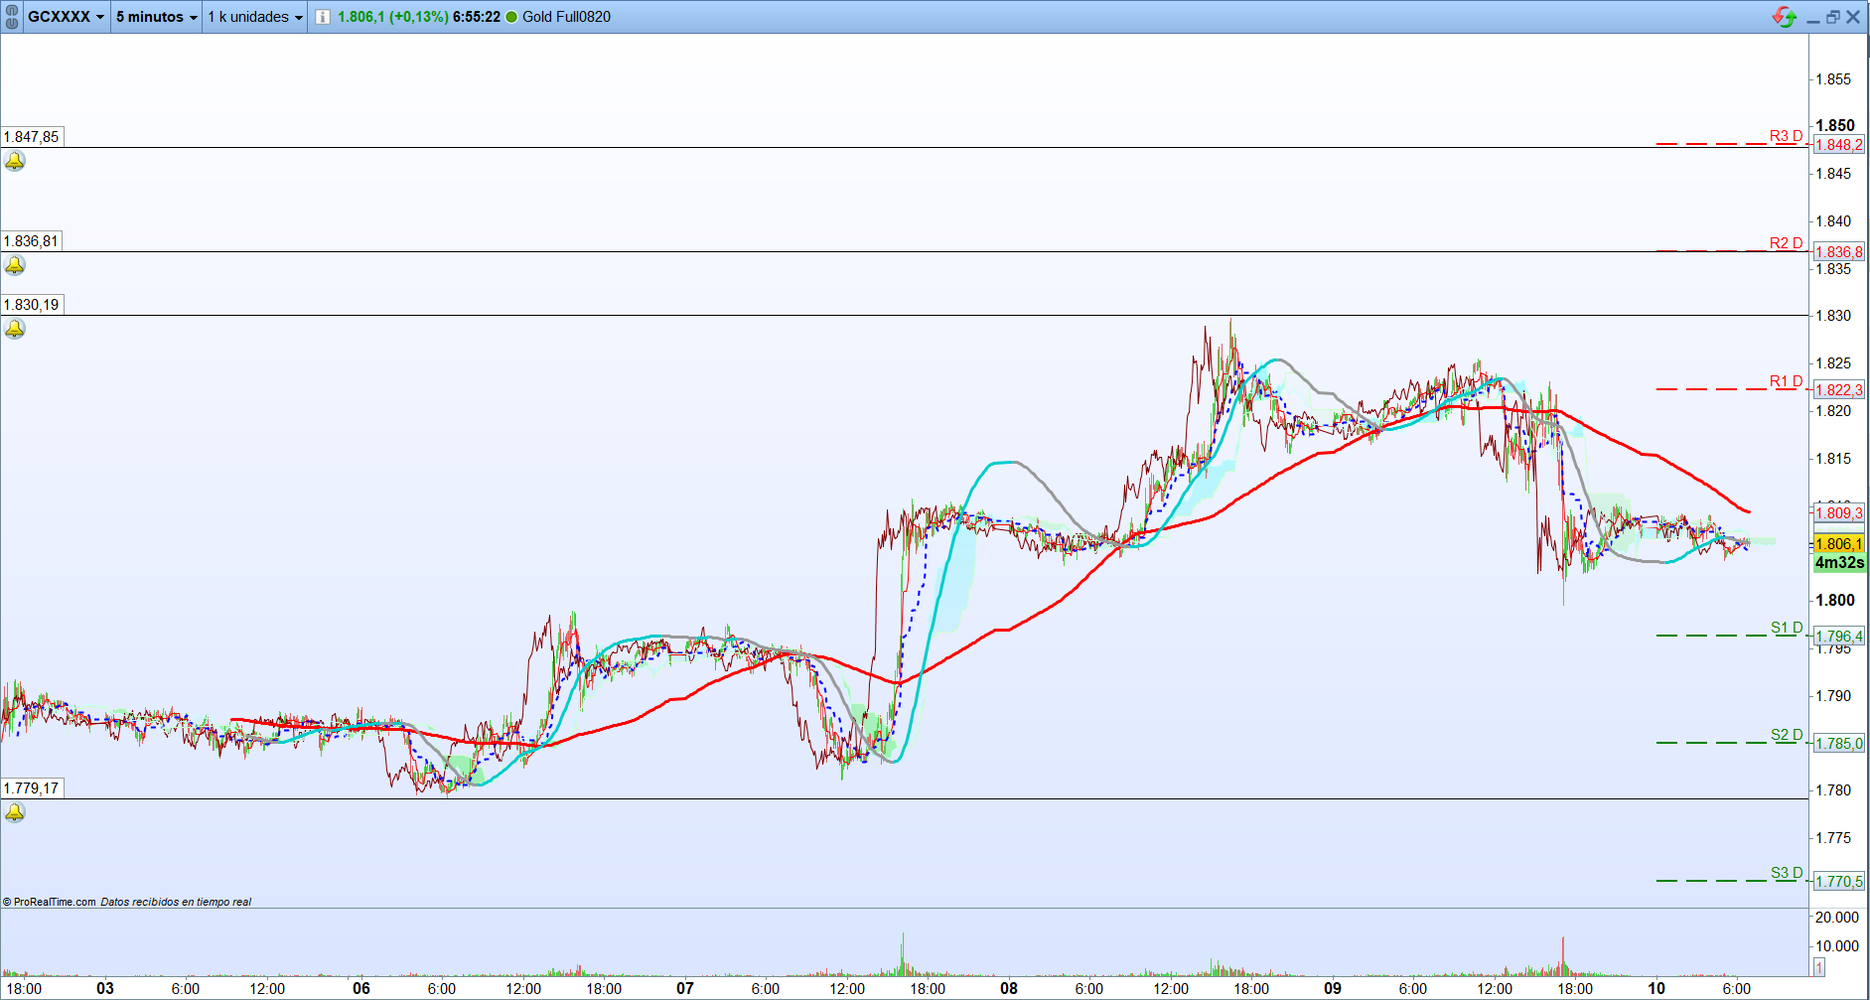Select the 1.830,19 alert level label

32,305
